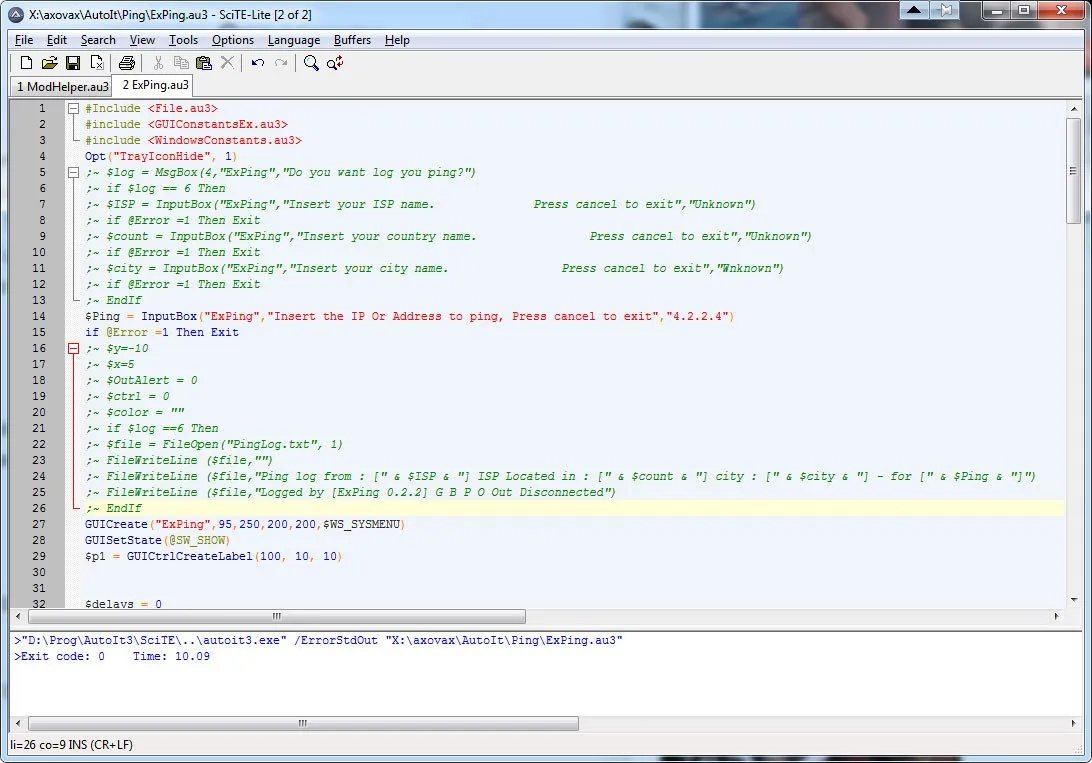Click the #Include <File.au3> line
Screen dimensions: 1092x763
pyautogui.click(x=151, y=109)
